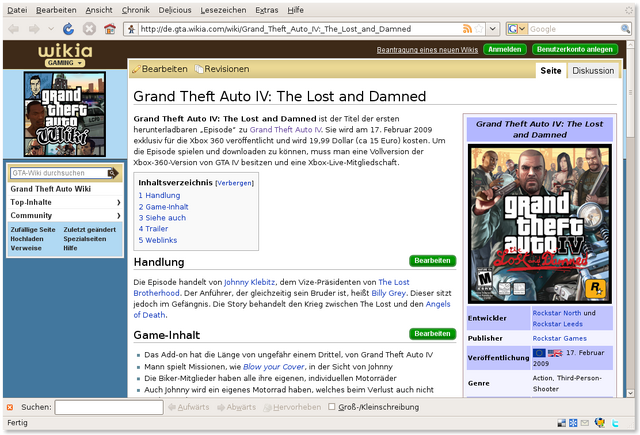
Task: Open recent pages history dropdown arrow
Action: (x=51, y=29)
